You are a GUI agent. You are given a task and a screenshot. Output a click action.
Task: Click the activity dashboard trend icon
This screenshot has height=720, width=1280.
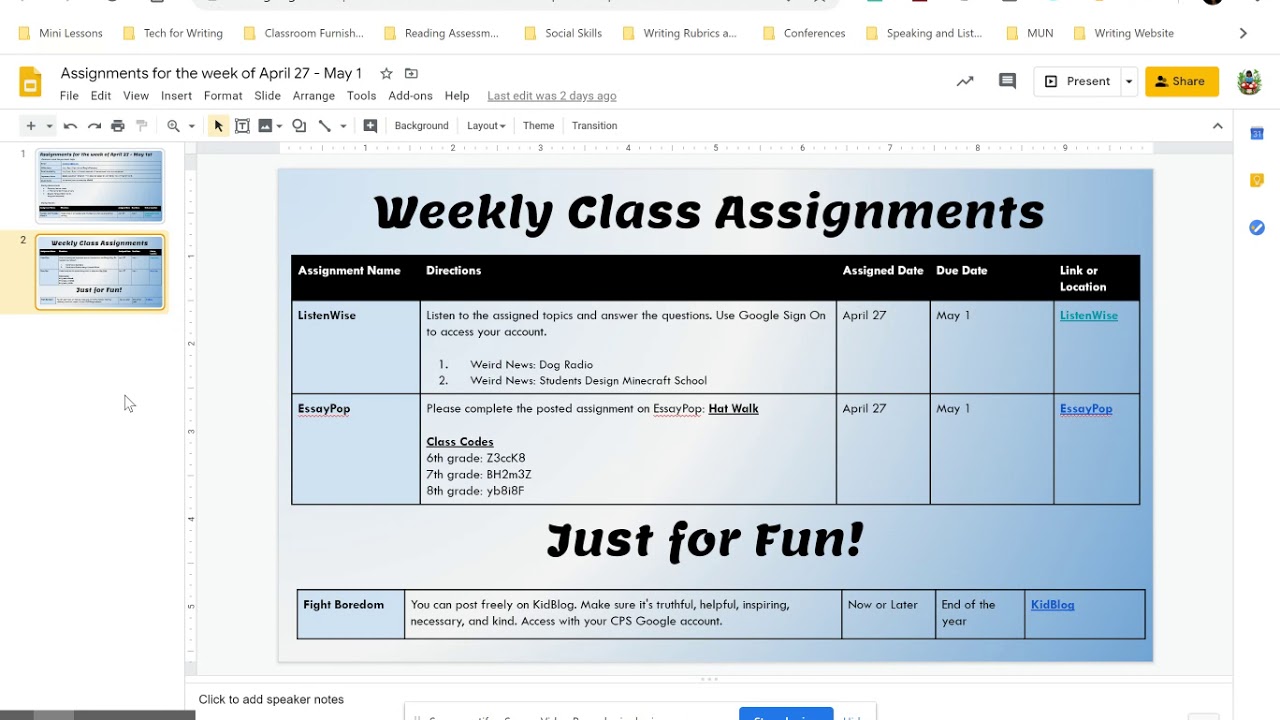click(965, 82)
